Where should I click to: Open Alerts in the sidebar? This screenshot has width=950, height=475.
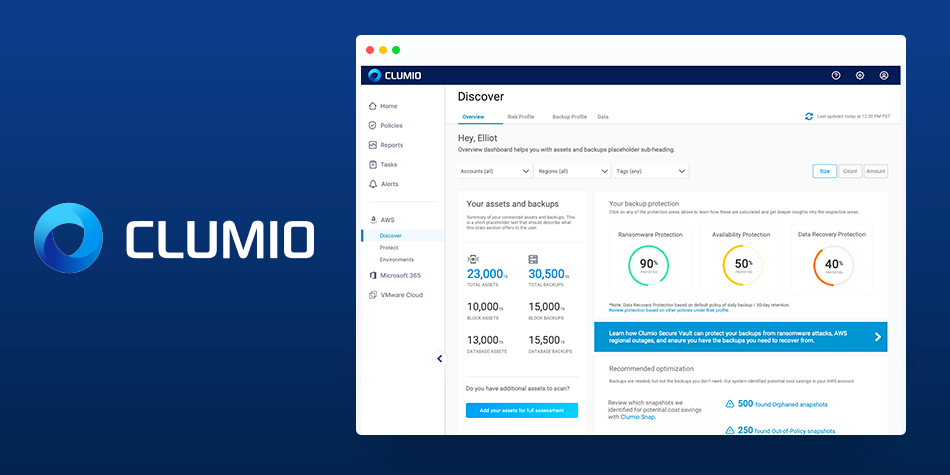(x=389, y=184)
